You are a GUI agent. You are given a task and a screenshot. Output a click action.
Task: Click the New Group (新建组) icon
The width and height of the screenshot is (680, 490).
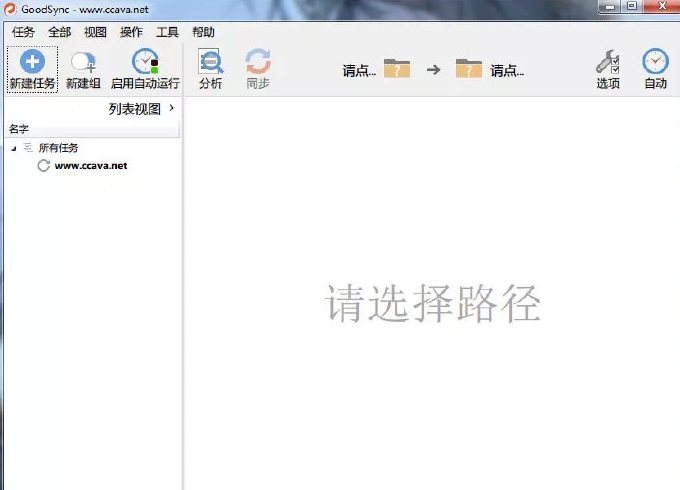(x=83, y=62)
